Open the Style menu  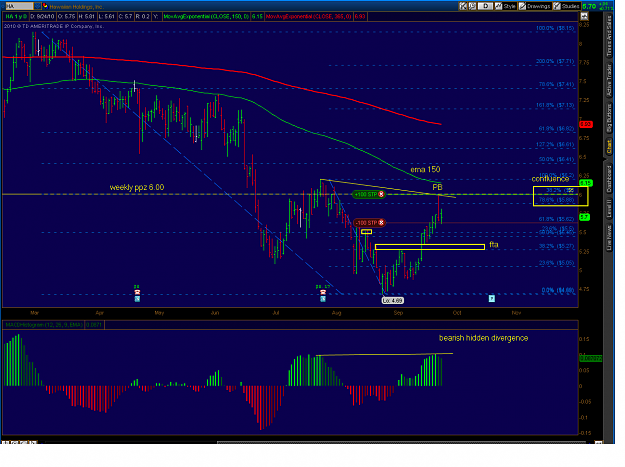point(505,6)
